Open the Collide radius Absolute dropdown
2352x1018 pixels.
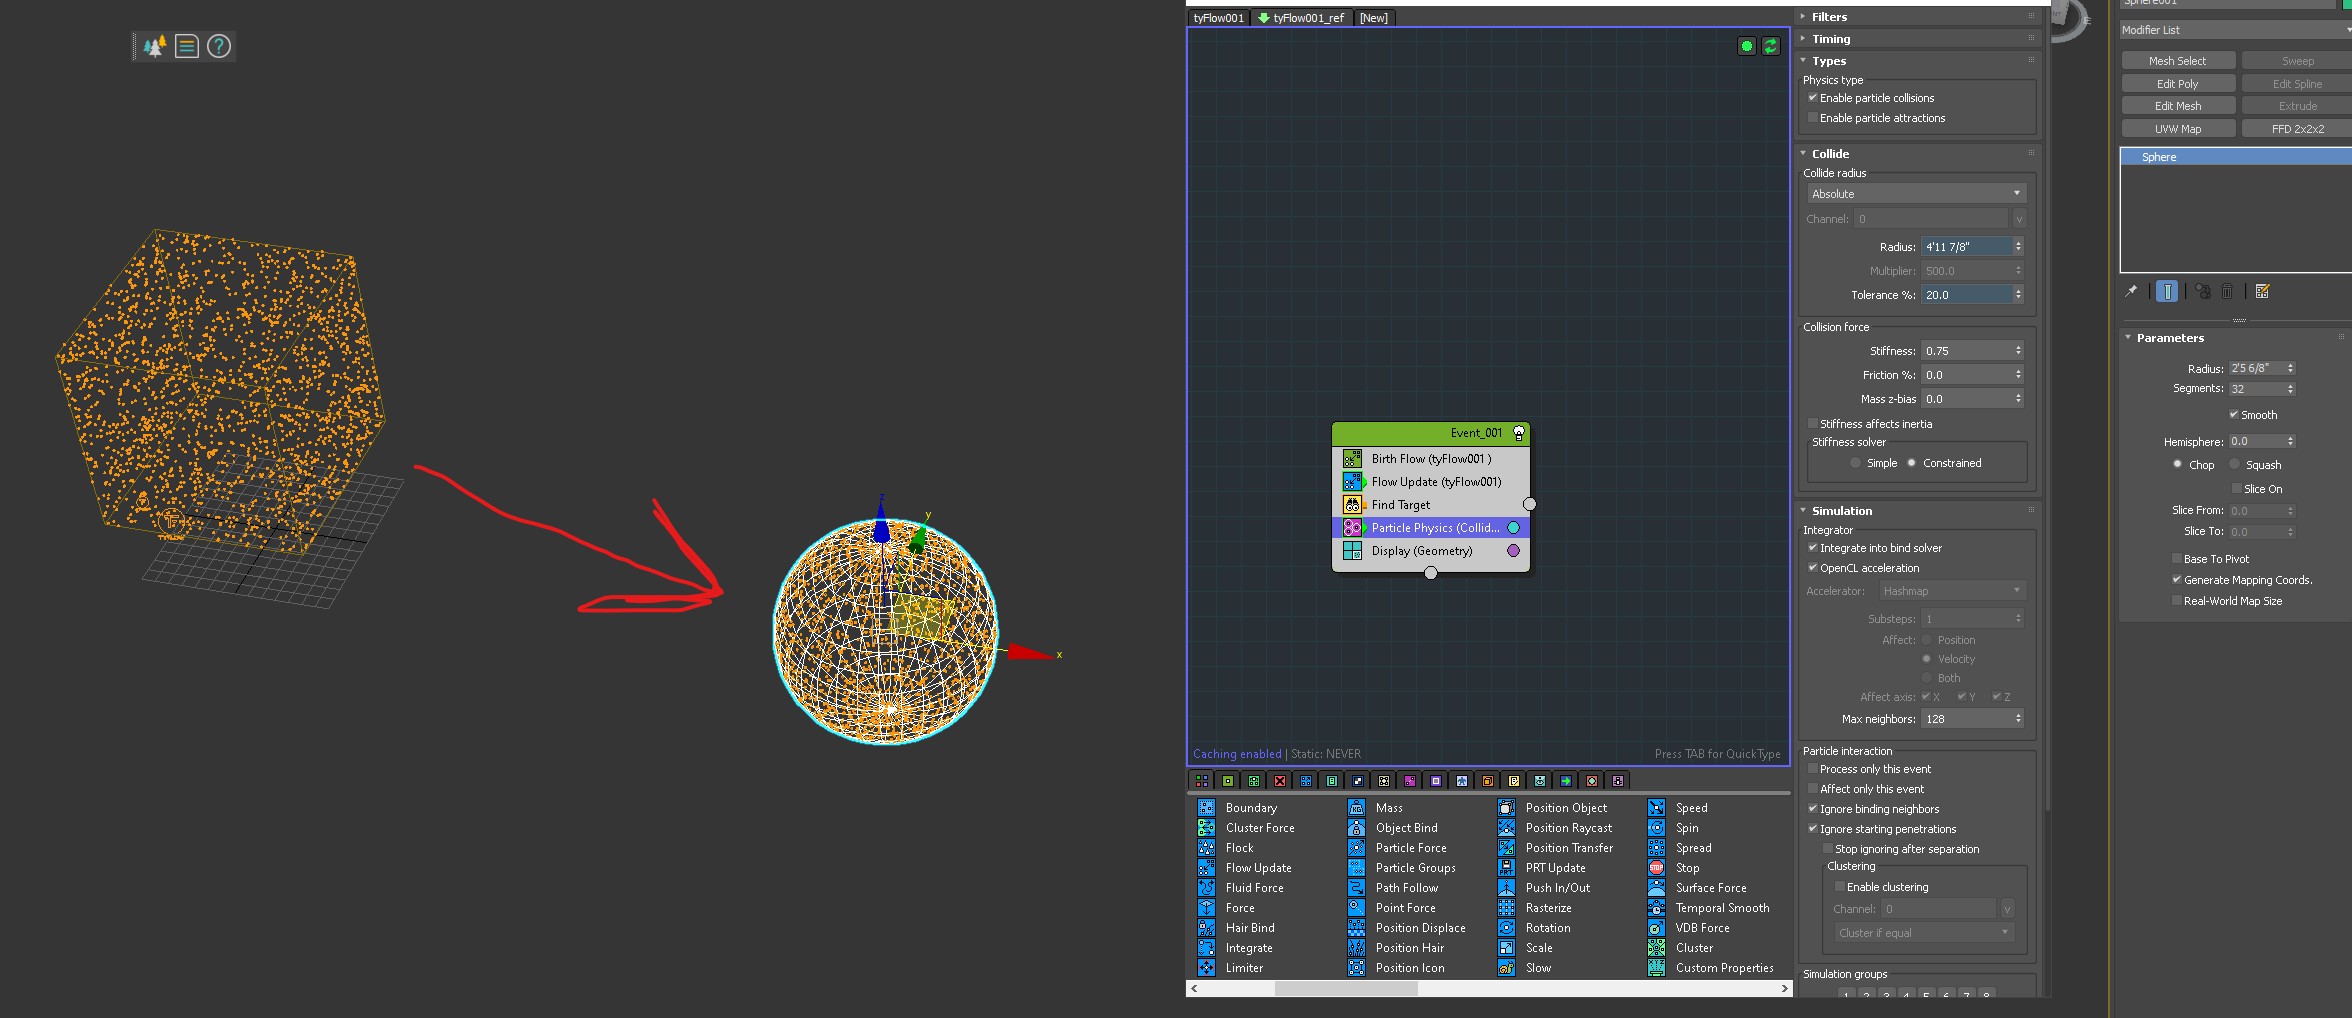click(x=1915, y=194)
